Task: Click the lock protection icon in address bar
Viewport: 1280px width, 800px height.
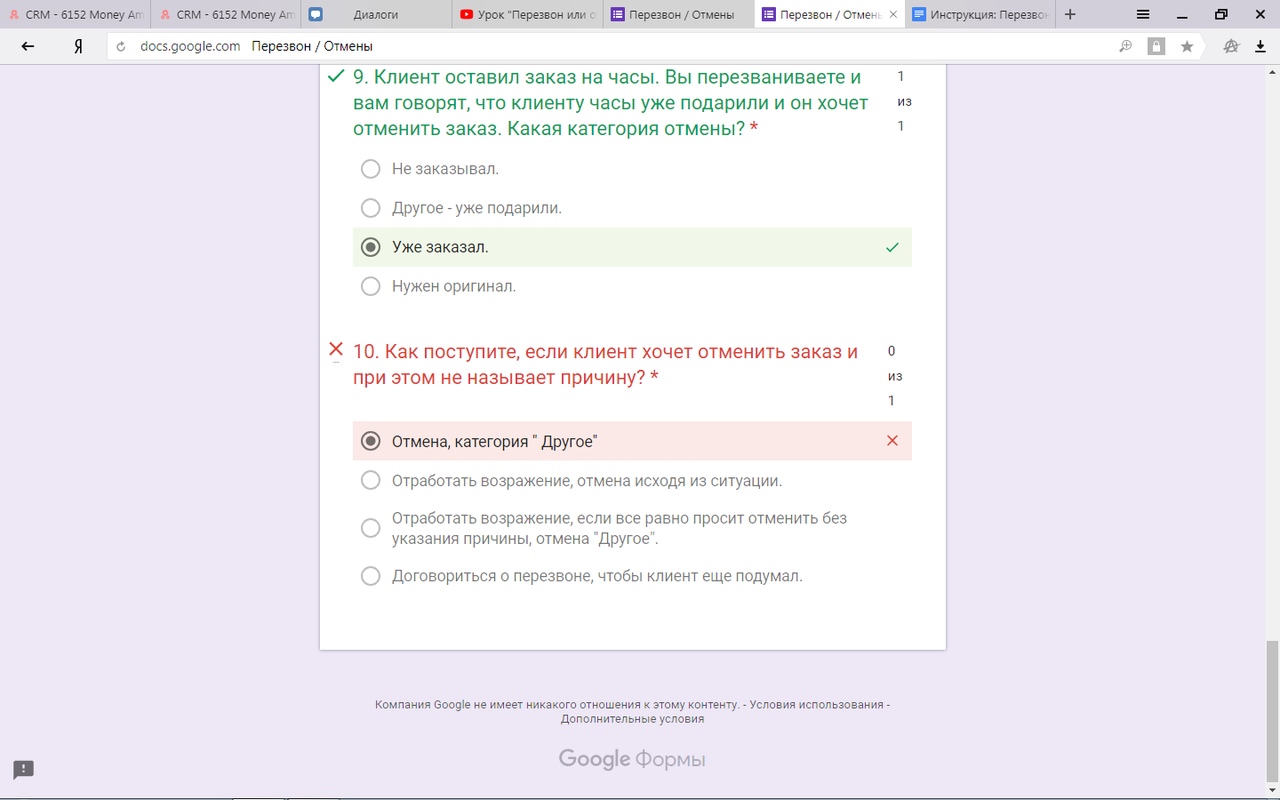Action: pyautogui.click(x=1156, y=46)
